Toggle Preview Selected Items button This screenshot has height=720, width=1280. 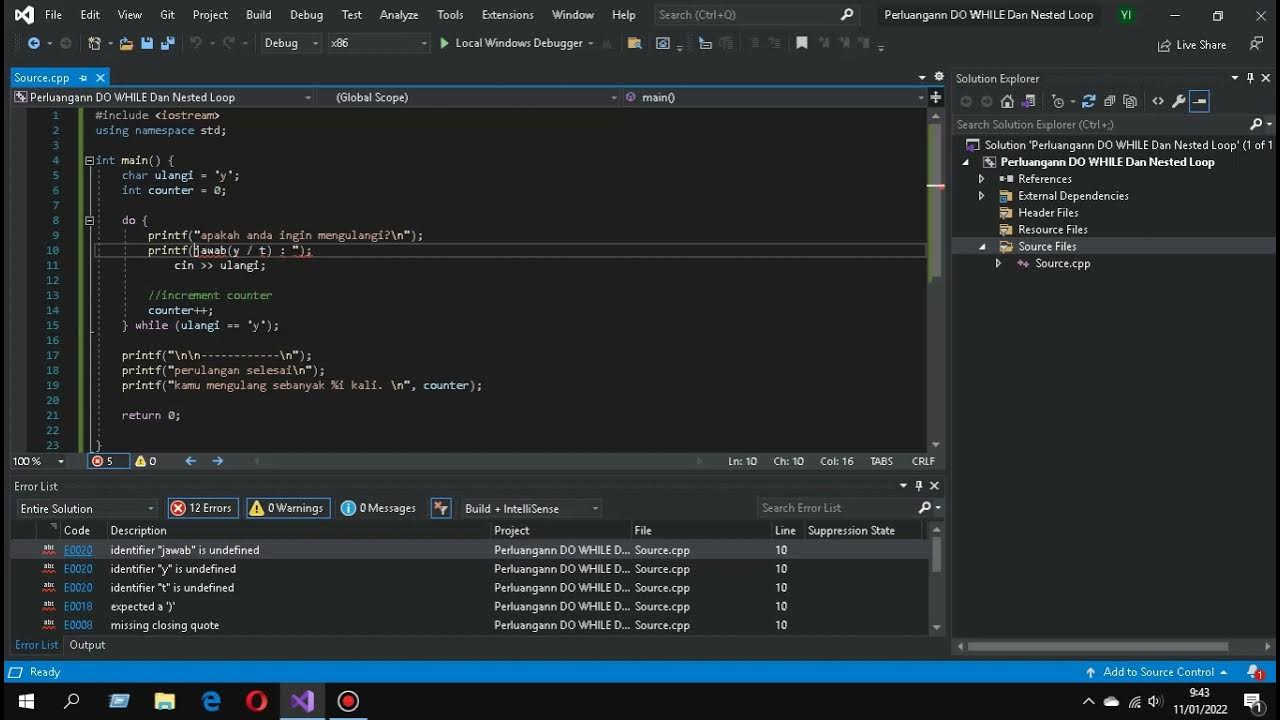(1200, 101)
